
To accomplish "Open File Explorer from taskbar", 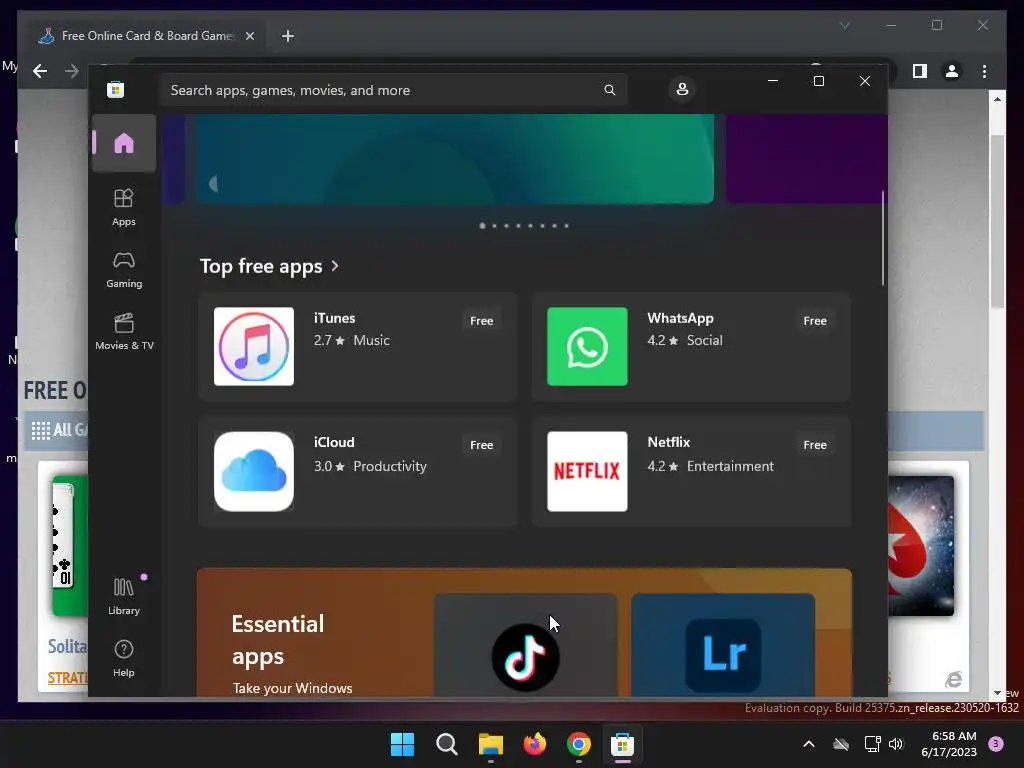I will [490, 744].
